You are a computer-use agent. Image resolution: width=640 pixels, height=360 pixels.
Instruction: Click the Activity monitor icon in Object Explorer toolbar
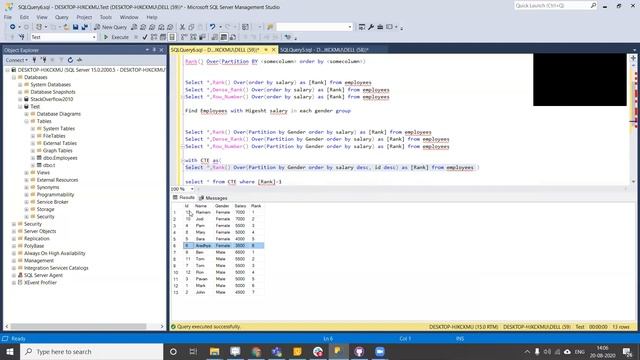(79, 60)
